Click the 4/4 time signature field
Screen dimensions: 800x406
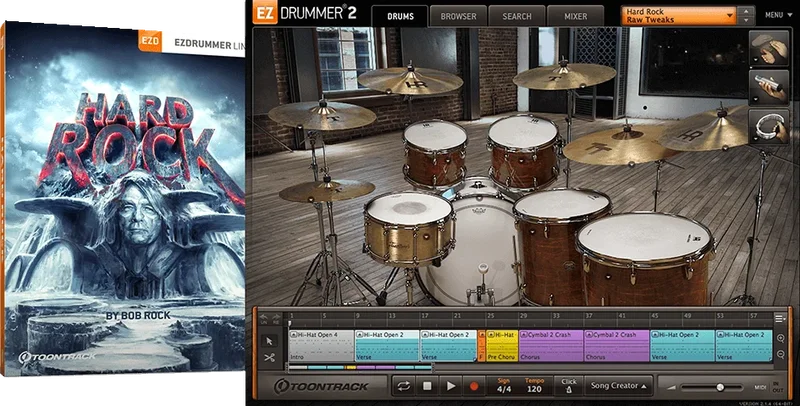pyautogui.click(x=504, y=386)
